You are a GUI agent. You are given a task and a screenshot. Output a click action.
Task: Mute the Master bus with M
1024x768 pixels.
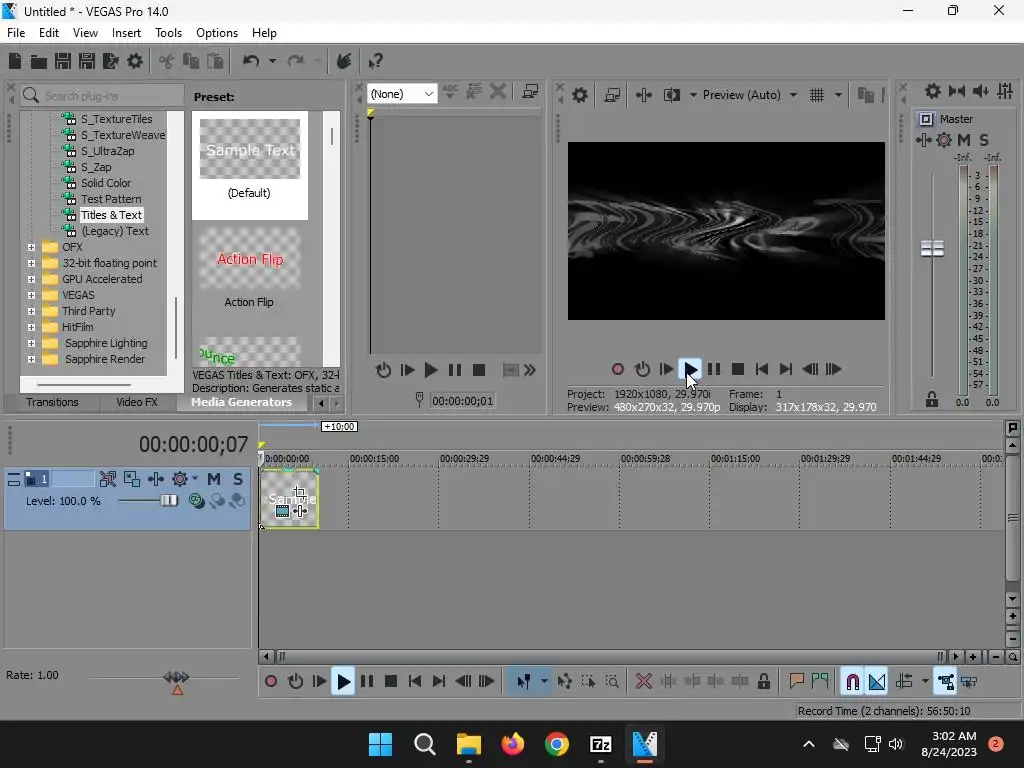click(964, 140)
